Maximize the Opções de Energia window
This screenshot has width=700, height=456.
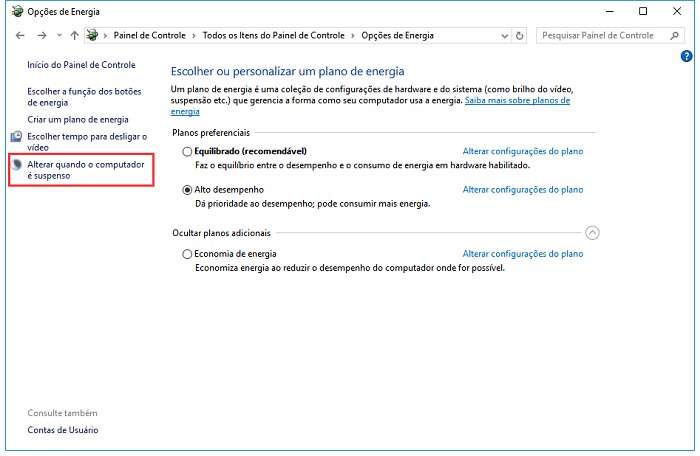pos(643,12)
